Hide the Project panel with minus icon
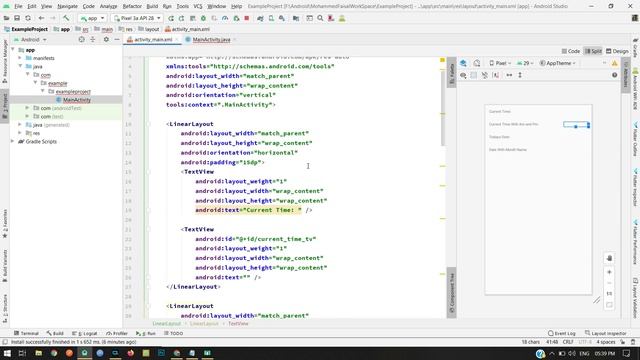This screenshot has width=640, height=360. 117,40
